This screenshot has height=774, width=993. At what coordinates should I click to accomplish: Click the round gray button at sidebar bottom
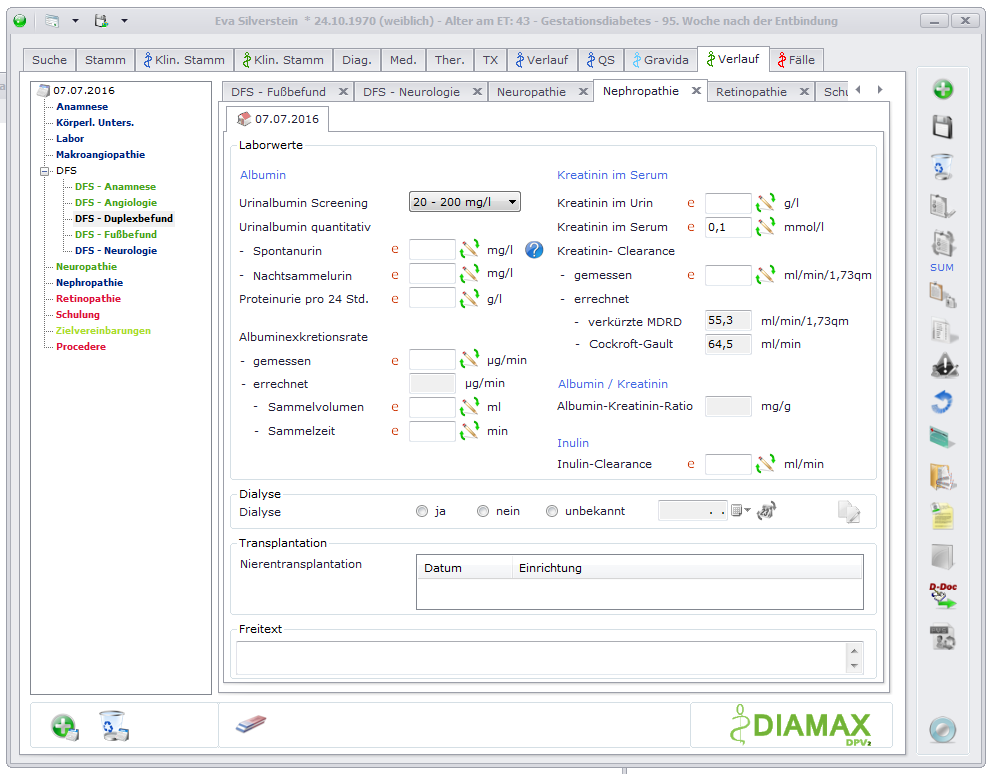943,730
